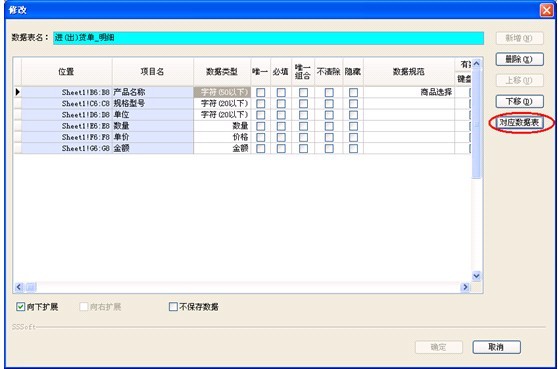
Task: Select the 数据类型 cell for 单位
Action: pyautogui.click(x=222, y=115)
